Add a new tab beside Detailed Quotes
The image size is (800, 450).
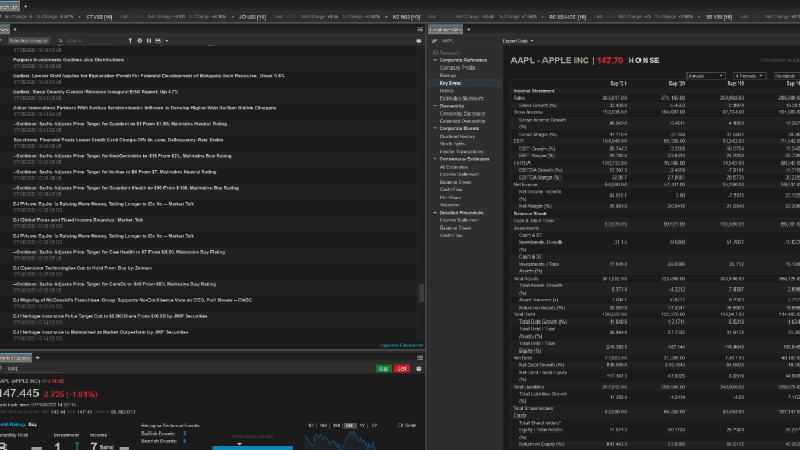[37, 358]
